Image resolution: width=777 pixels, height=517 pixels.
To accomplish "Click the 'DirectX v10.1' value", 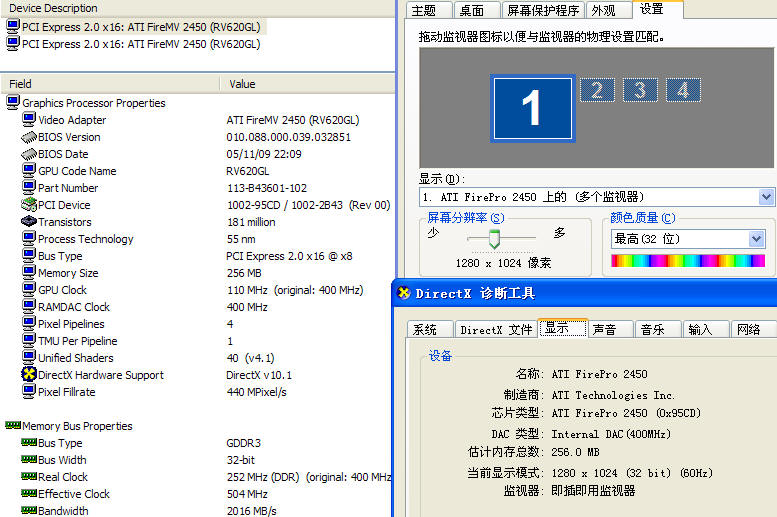I will pos(259,375).
